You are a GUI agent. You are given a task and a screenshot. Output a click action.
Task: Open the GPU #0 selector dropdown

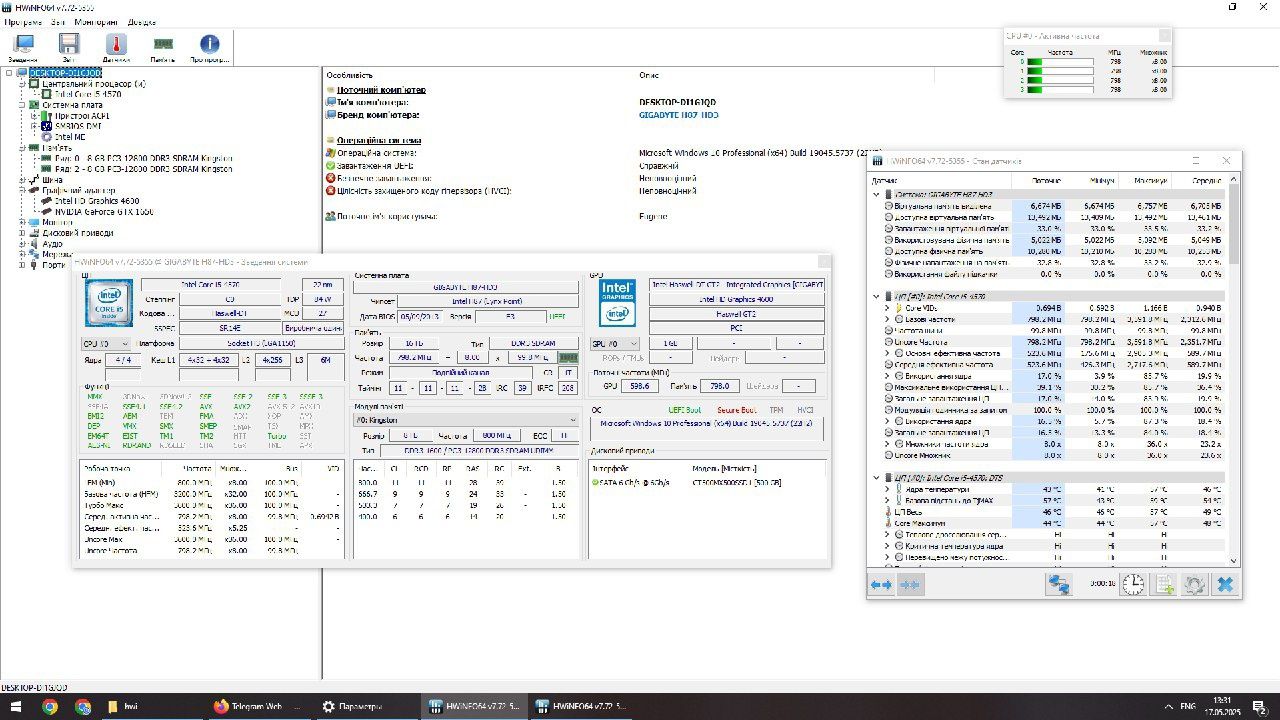tap(616, 344)
